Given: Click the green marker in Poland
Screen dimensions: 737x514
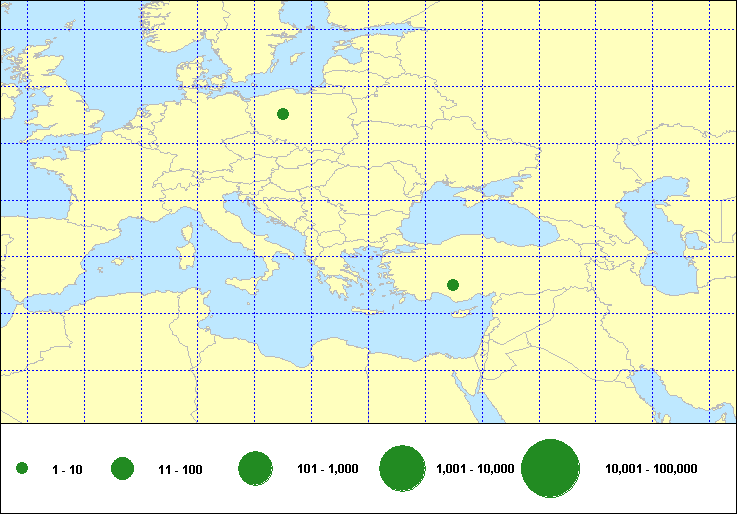Looking at the screenshot, I should (x=283, y=114).
